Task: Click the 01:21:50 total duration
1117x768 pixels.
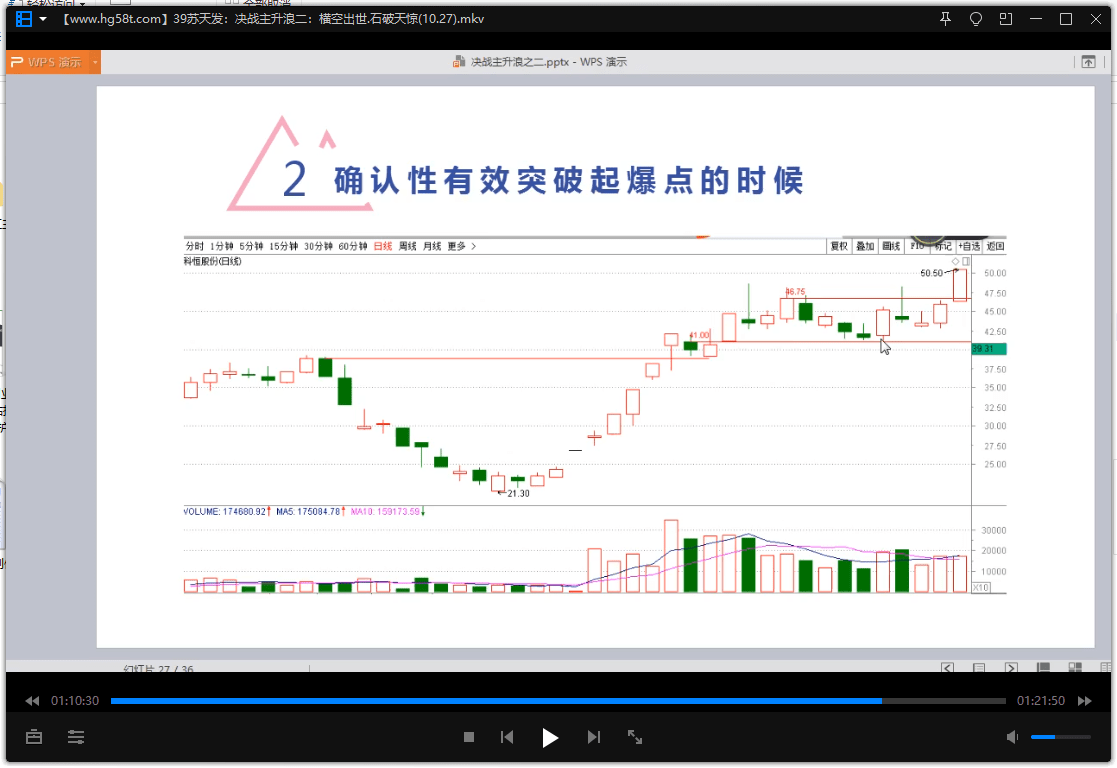Action: tap(1041, 701)
